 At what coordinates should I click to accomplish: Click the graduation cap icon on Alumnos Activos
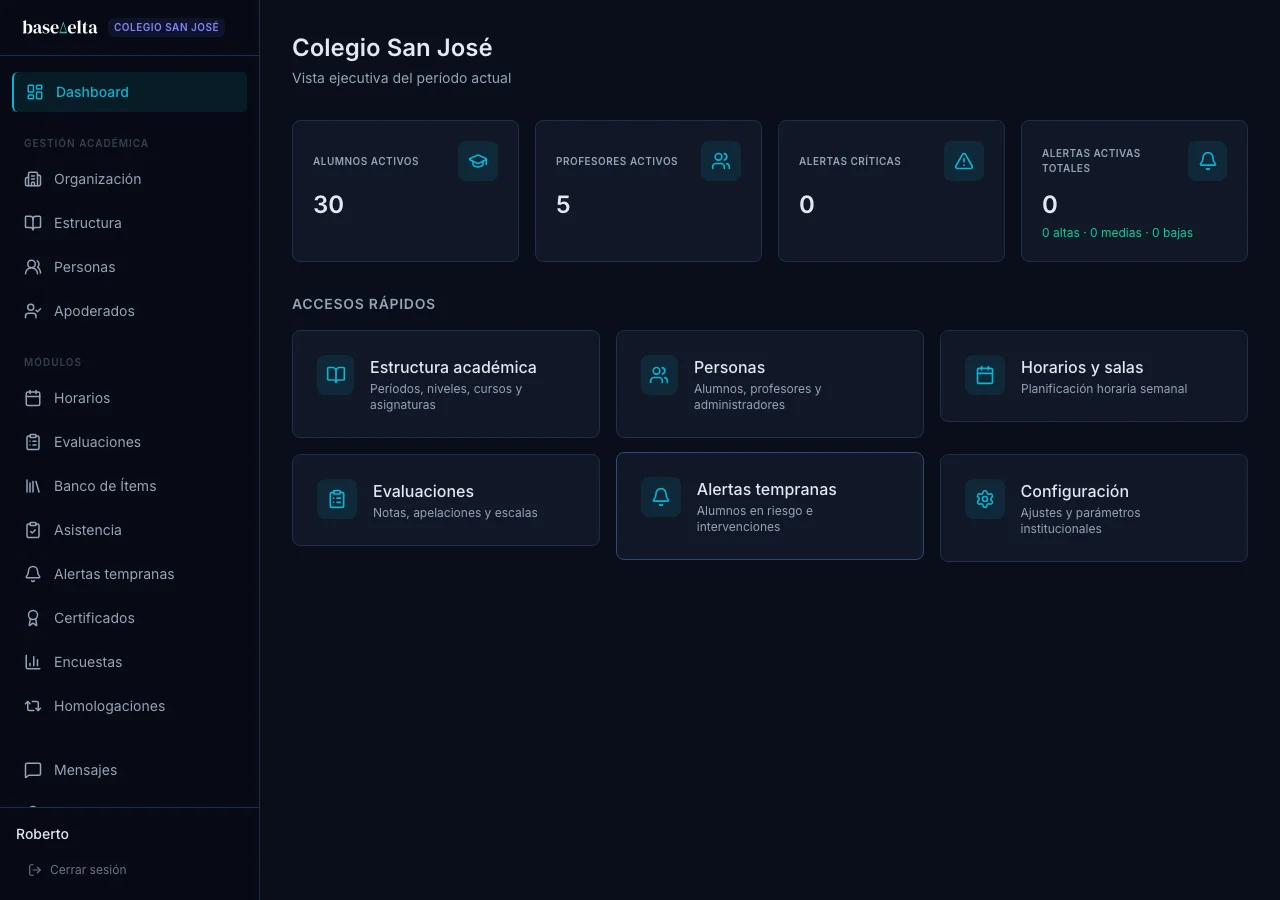point(478,161)
